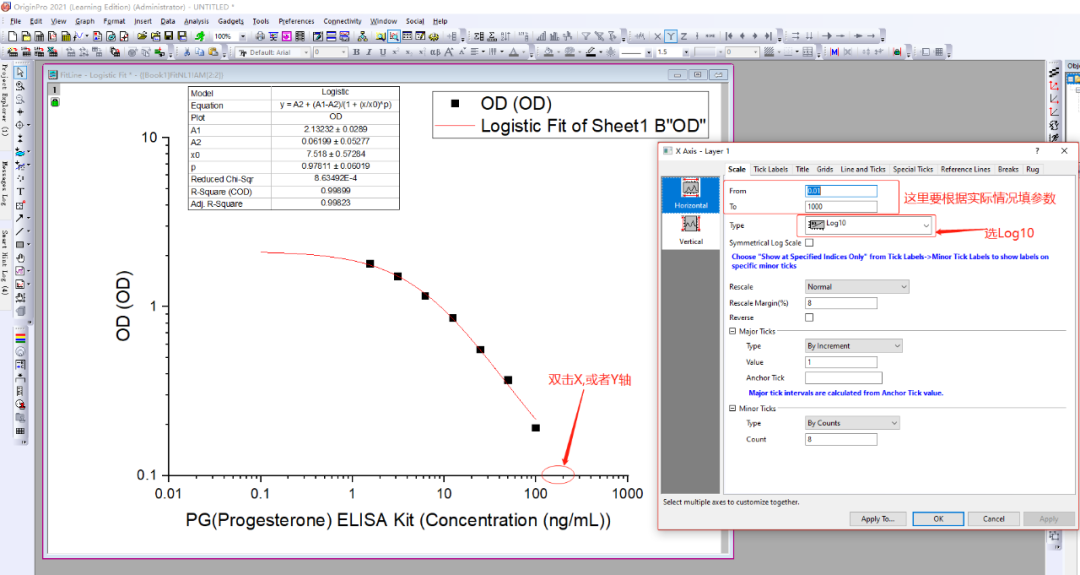Click the Underline formatting button
The image size is (1080, 575).
[x=382, y=52]
